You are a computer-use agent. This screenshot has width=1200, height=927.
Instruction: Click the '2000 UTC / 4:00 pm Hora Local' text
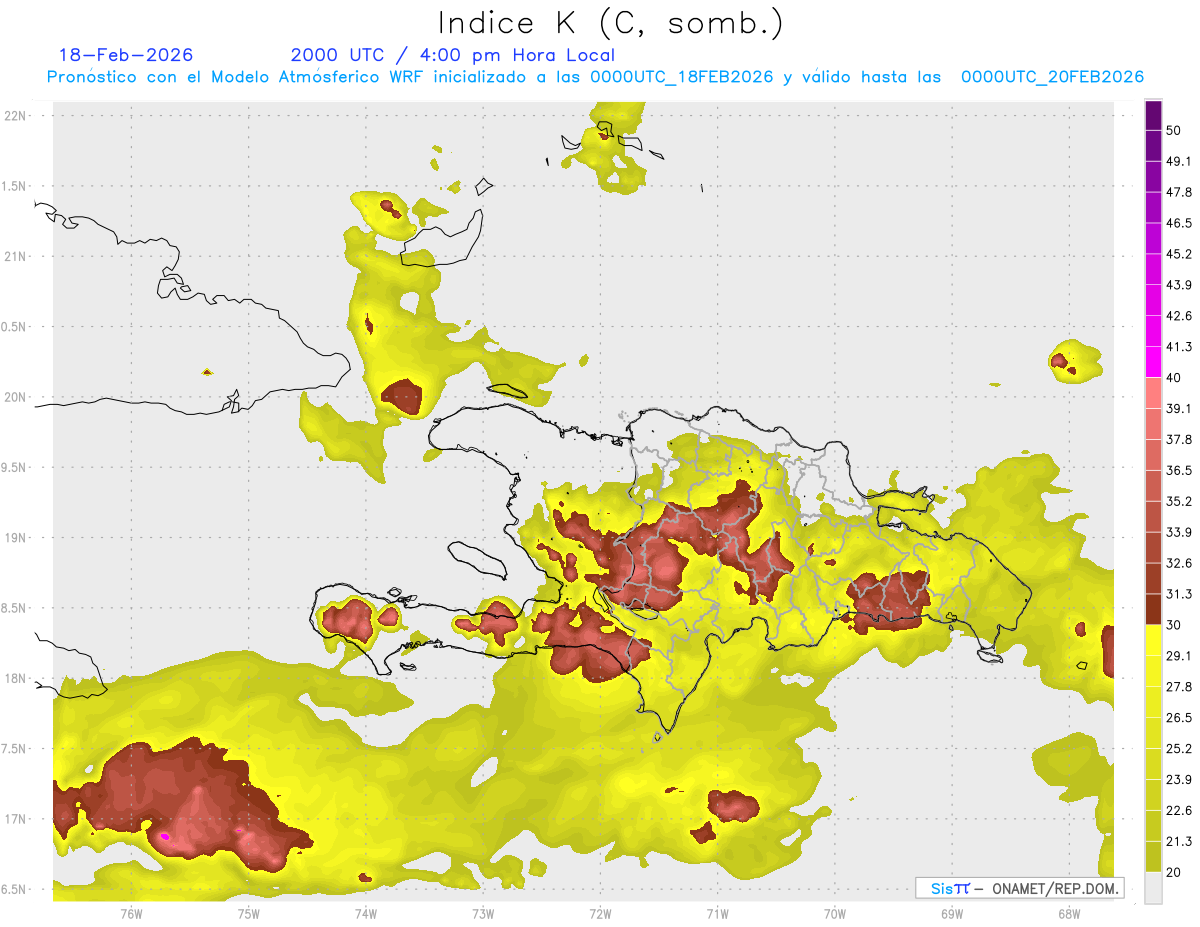[x=452, y=55]
